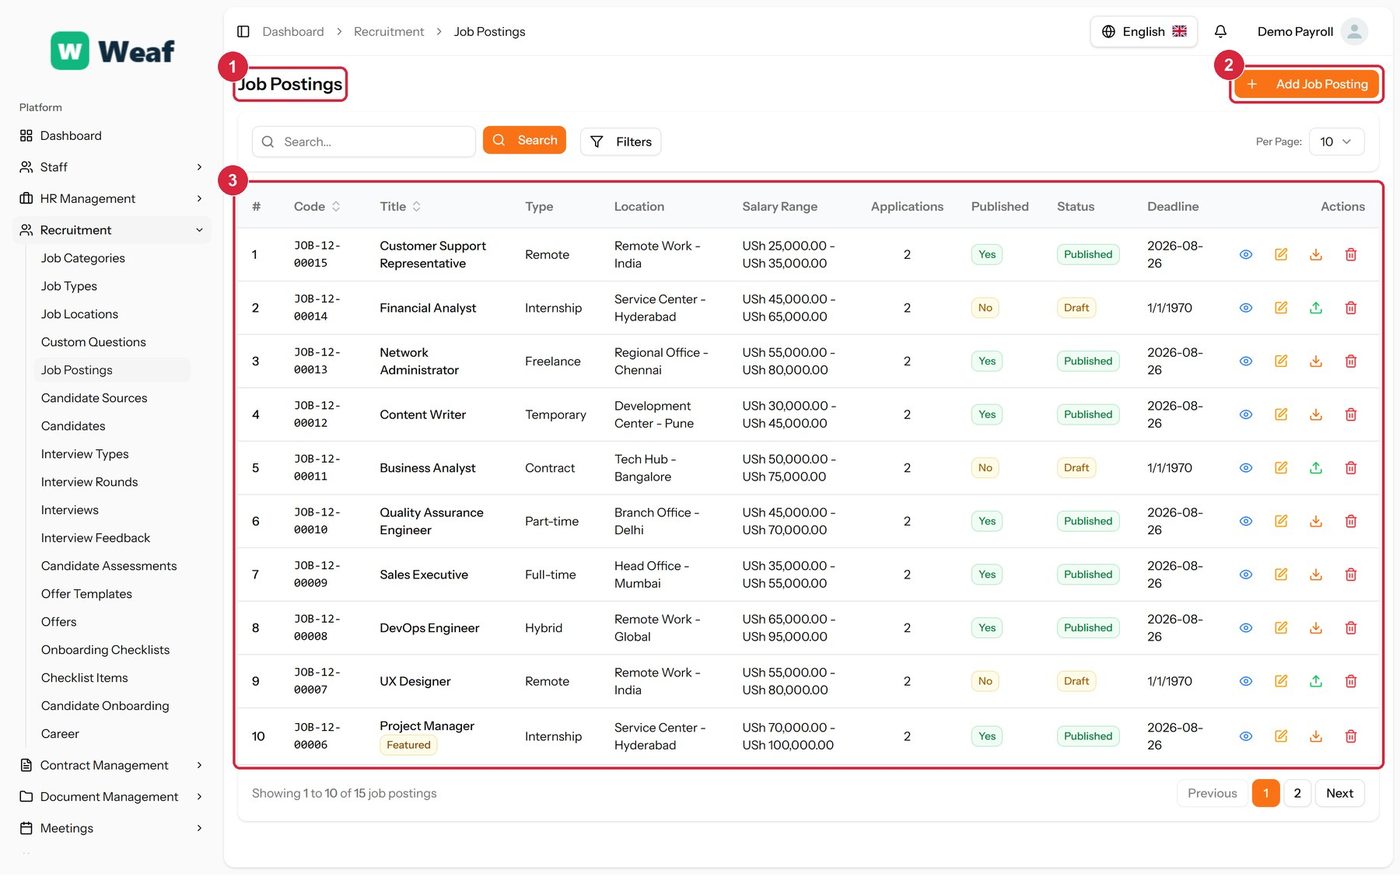Edit the Financial Analyst posting
Viewport: 1400px width, 884px height.
pyautogui.click(x=1281, y=308)
